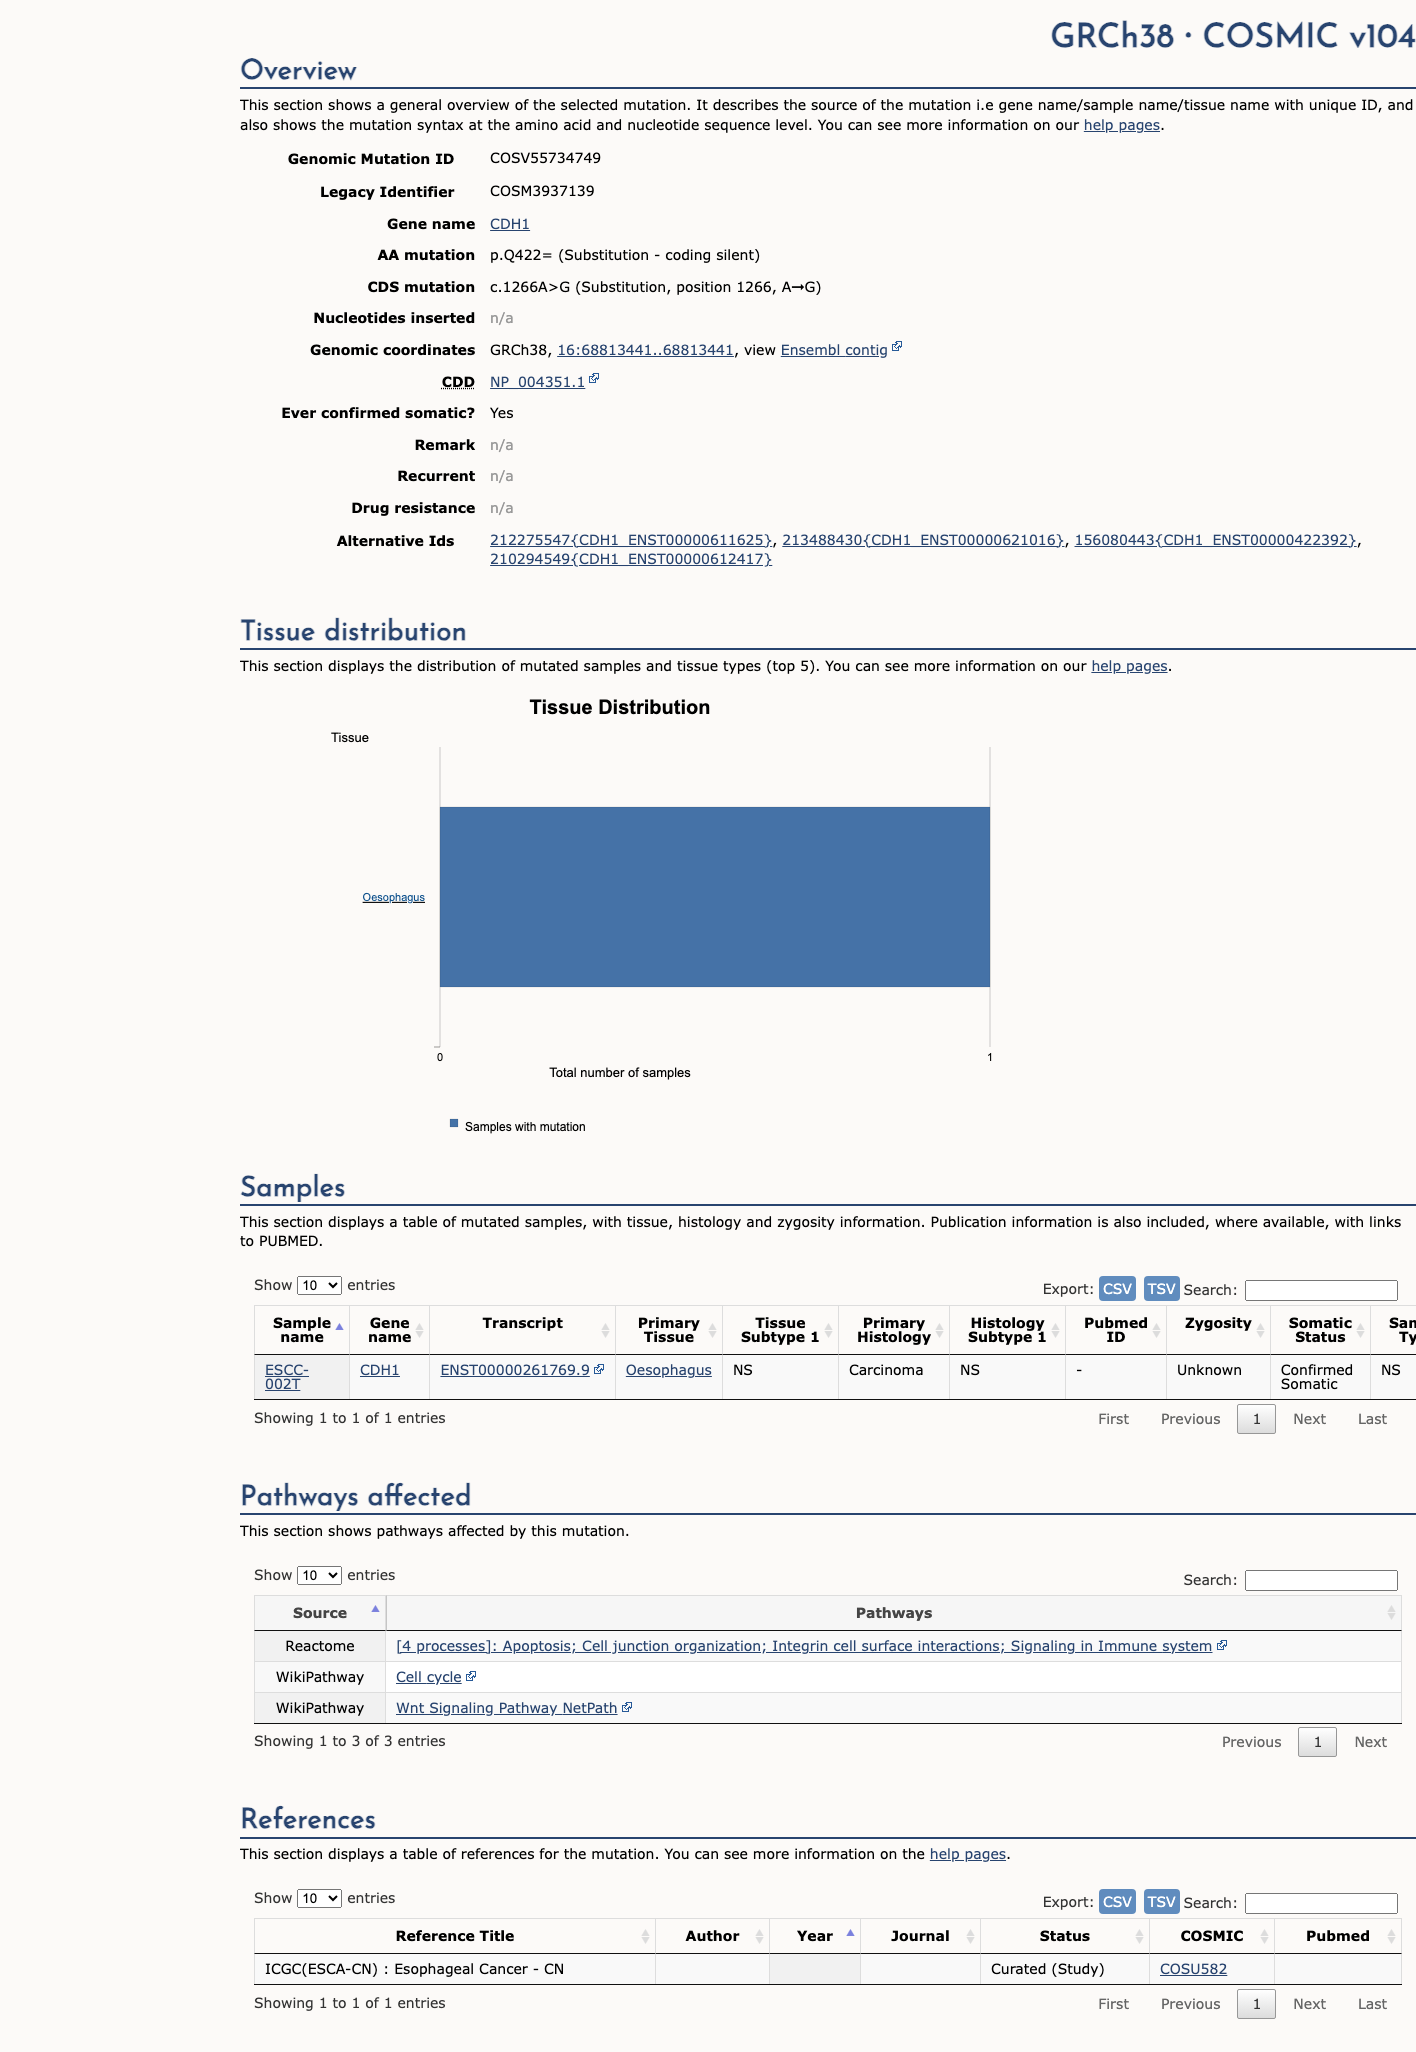Open alternative ID 212275547{CDH1_ENST00000611625}
1416x2052 pixels.
pos(631,540)
